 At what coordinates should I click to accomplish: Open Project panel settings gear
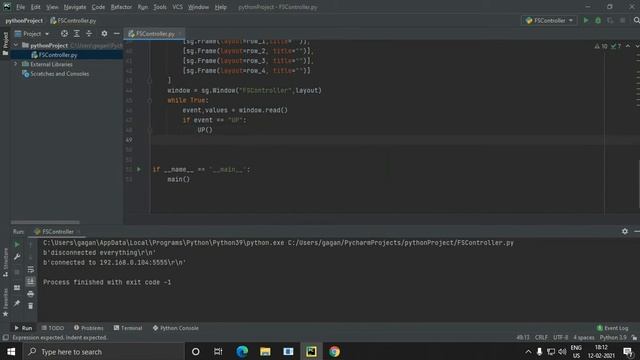pyautogui.click(x=104, y=33)
